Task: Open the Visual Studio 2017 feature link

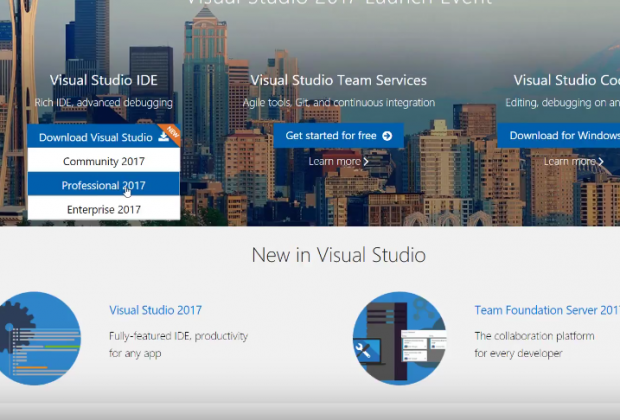Action: [155, 310]
